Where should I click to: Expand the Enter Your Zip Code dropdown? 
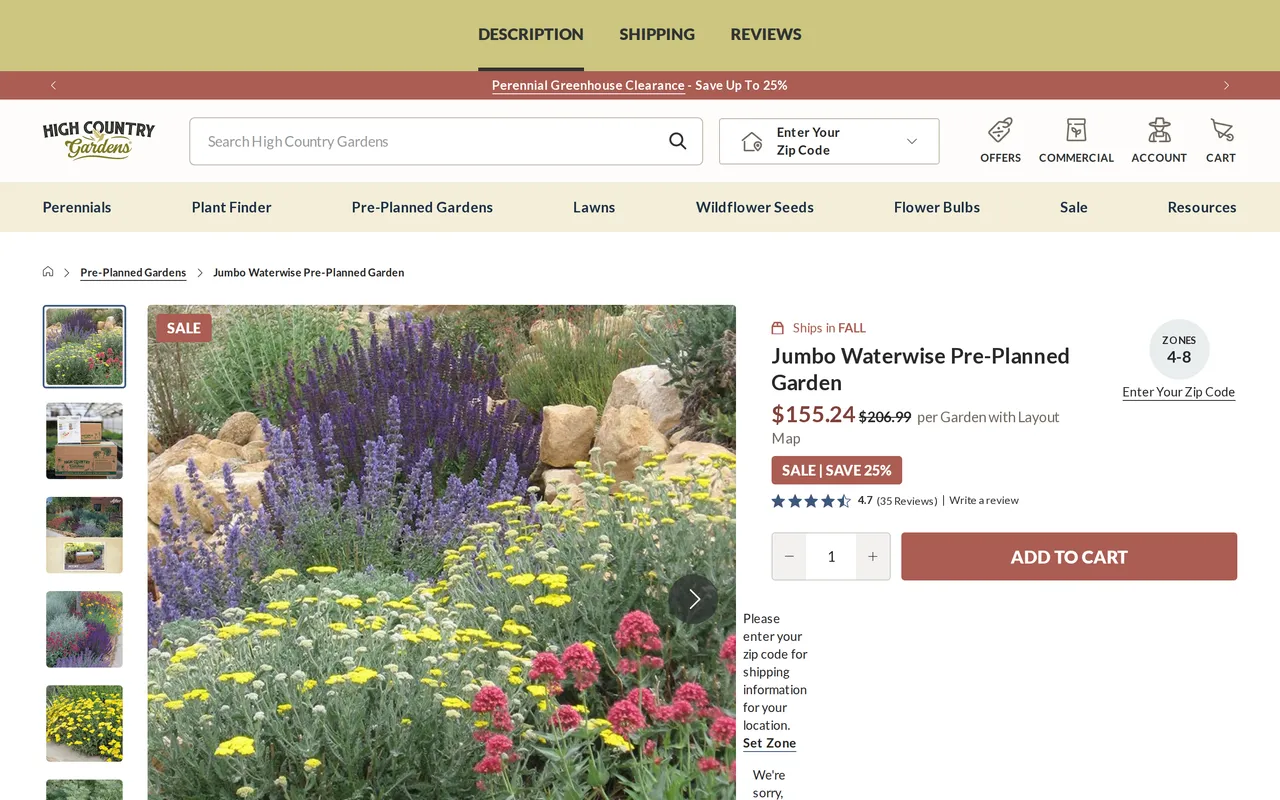coord(829,141)
